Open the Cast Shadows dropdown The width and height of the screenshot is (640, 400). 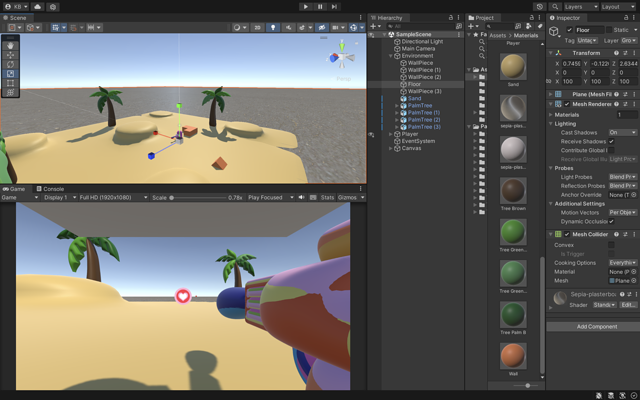pos(622,133)
